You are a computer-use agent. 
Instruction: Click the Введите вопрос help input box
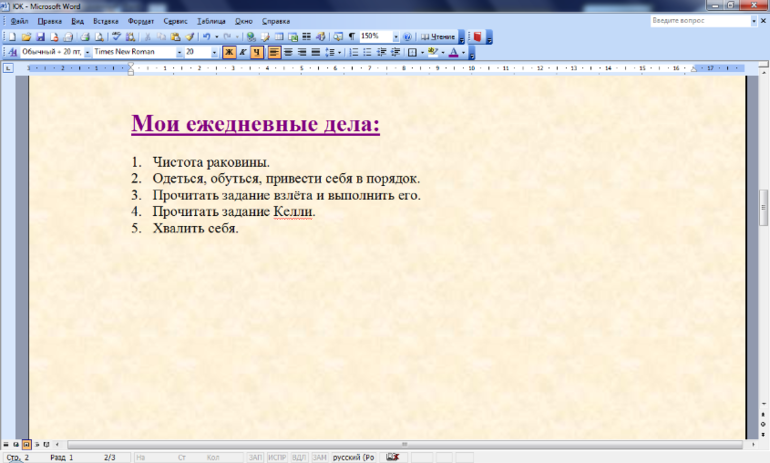pos(697,20)
